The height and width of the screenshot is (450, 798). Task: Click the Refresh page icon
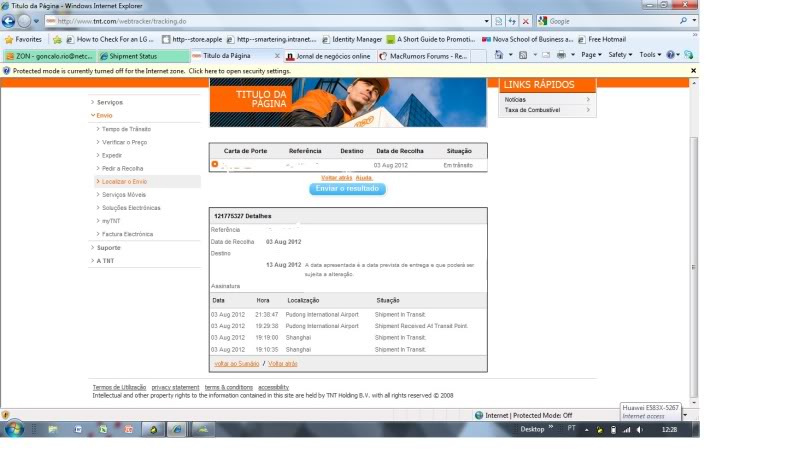point(512,21)
